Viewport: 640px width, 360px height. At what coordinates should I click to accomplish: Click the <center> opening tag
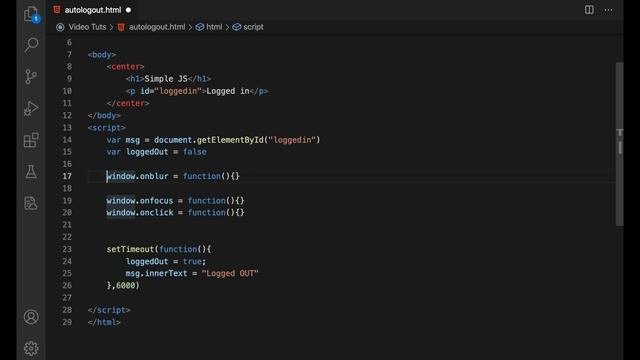click(125, 67)
